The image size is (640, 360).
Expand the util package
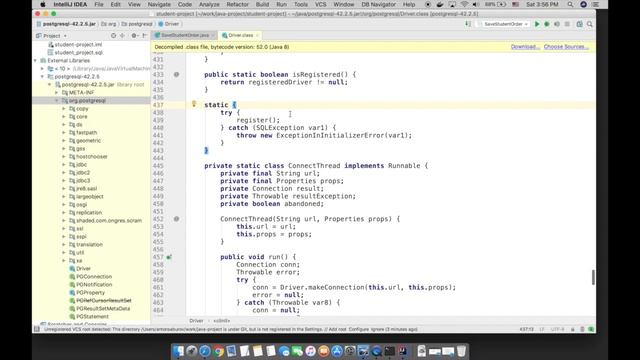64,253
